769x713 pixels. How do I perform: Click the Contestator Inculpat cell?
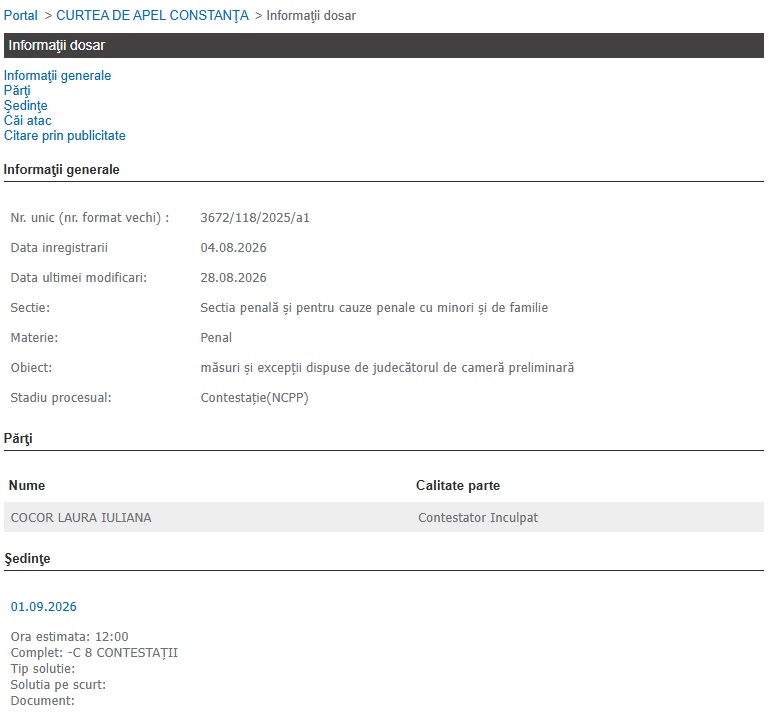(x=478, y=518)
